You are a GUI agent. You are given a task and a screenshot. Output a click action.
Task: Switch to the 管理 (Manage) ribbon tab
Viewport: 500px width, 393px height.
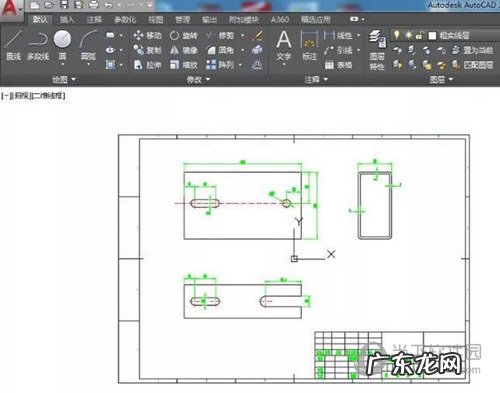point(183,20)
